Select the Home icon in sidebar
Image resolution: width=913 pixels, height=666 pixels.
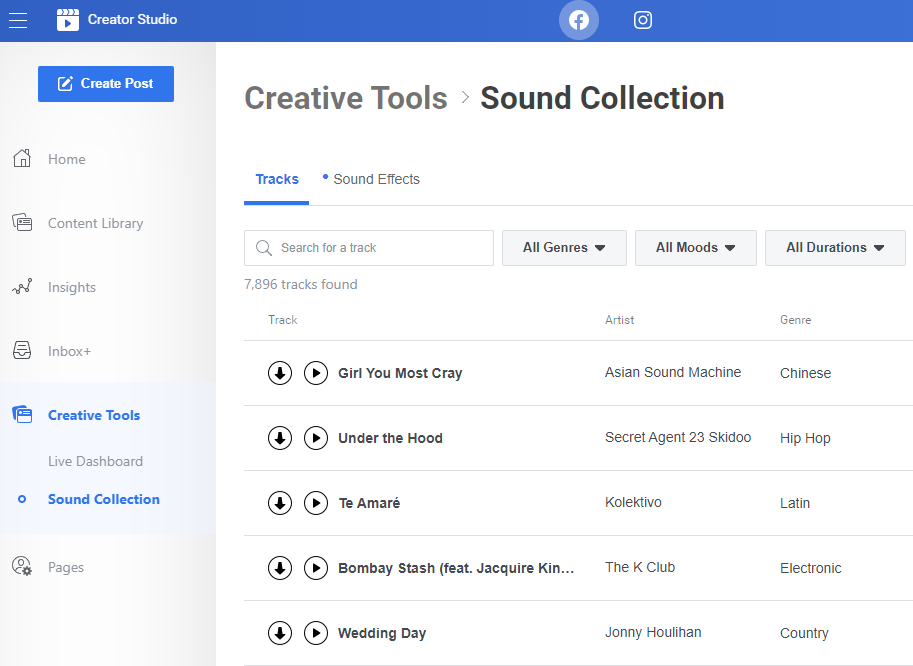tap(22, 158)
